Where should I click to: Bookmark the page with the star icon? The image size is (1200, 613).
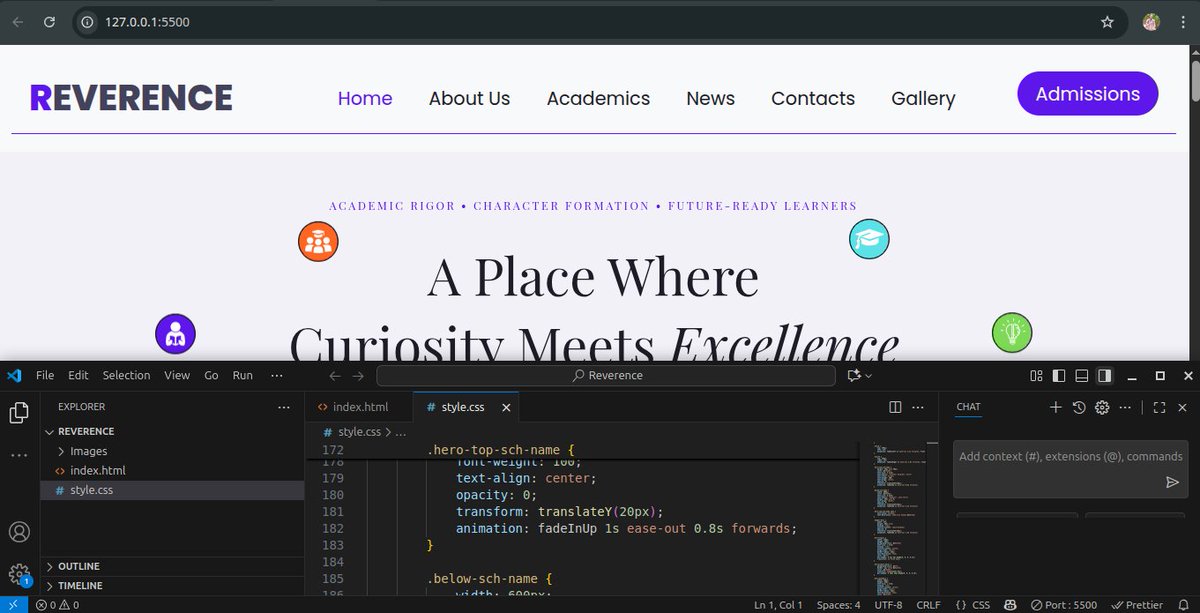click(1107, 22)
